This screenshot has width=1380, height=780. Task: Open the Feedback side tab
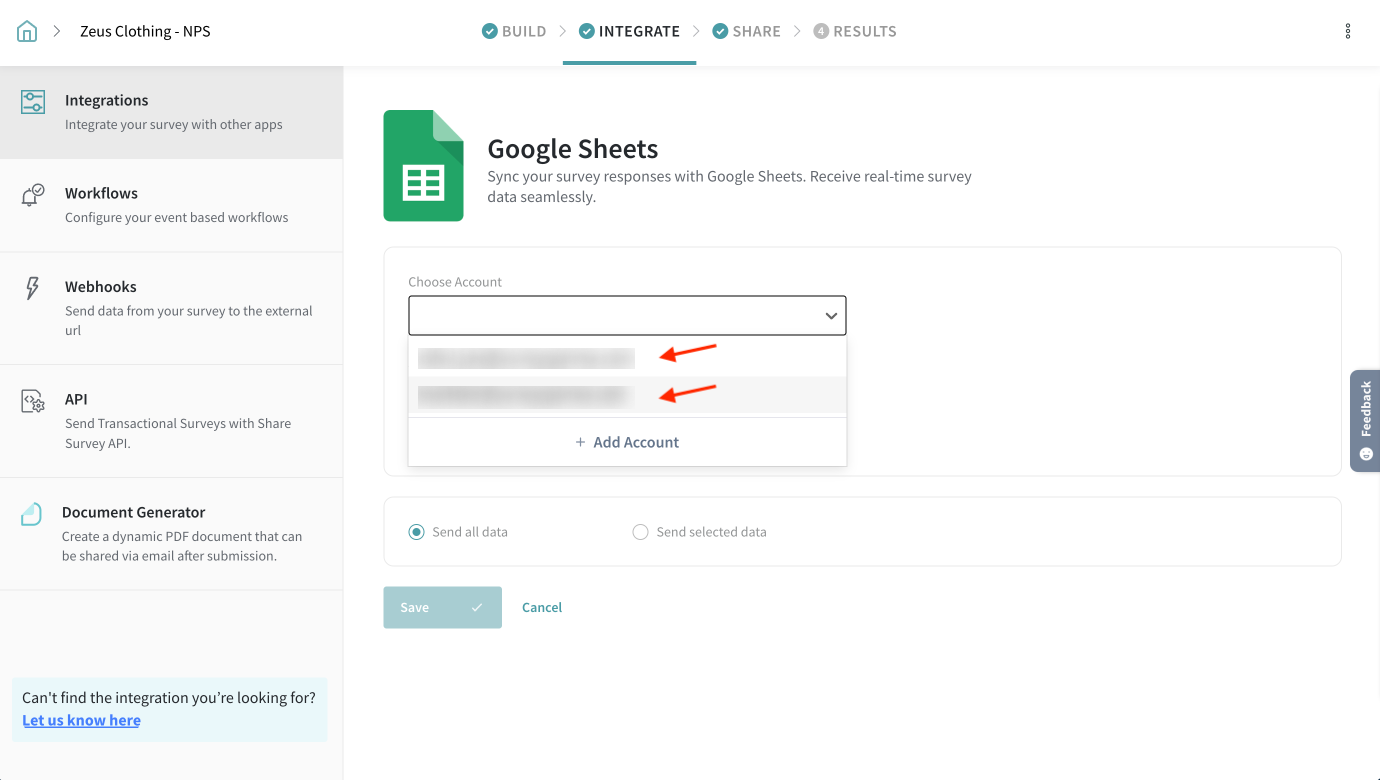[x=1365, y=421]
